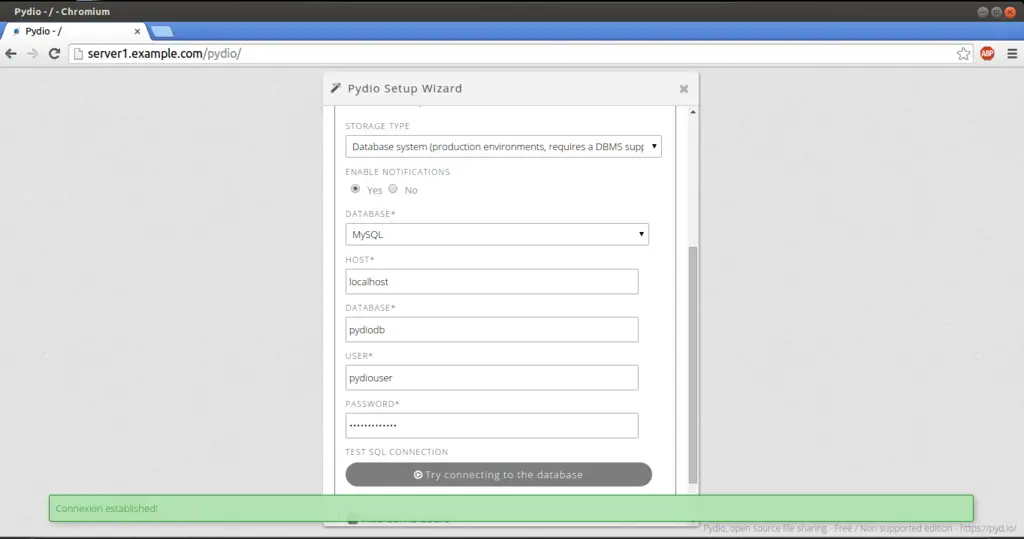
Task: Click the wand icon beside the Pydio Setup Wizard title
Action: pyautogui.click(x=336, y=88)
